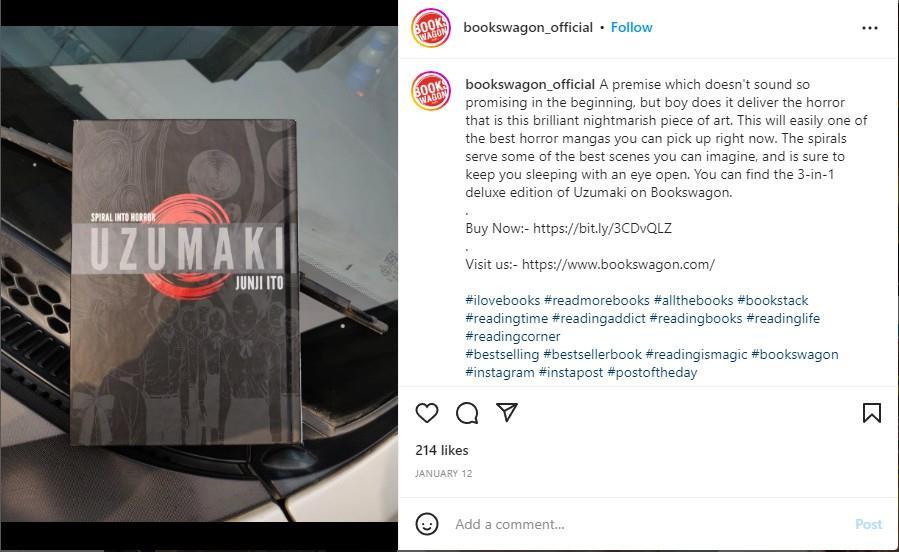Open the #readingcorner hashtag
The image size is (899, 552).
tap(513, 336)
